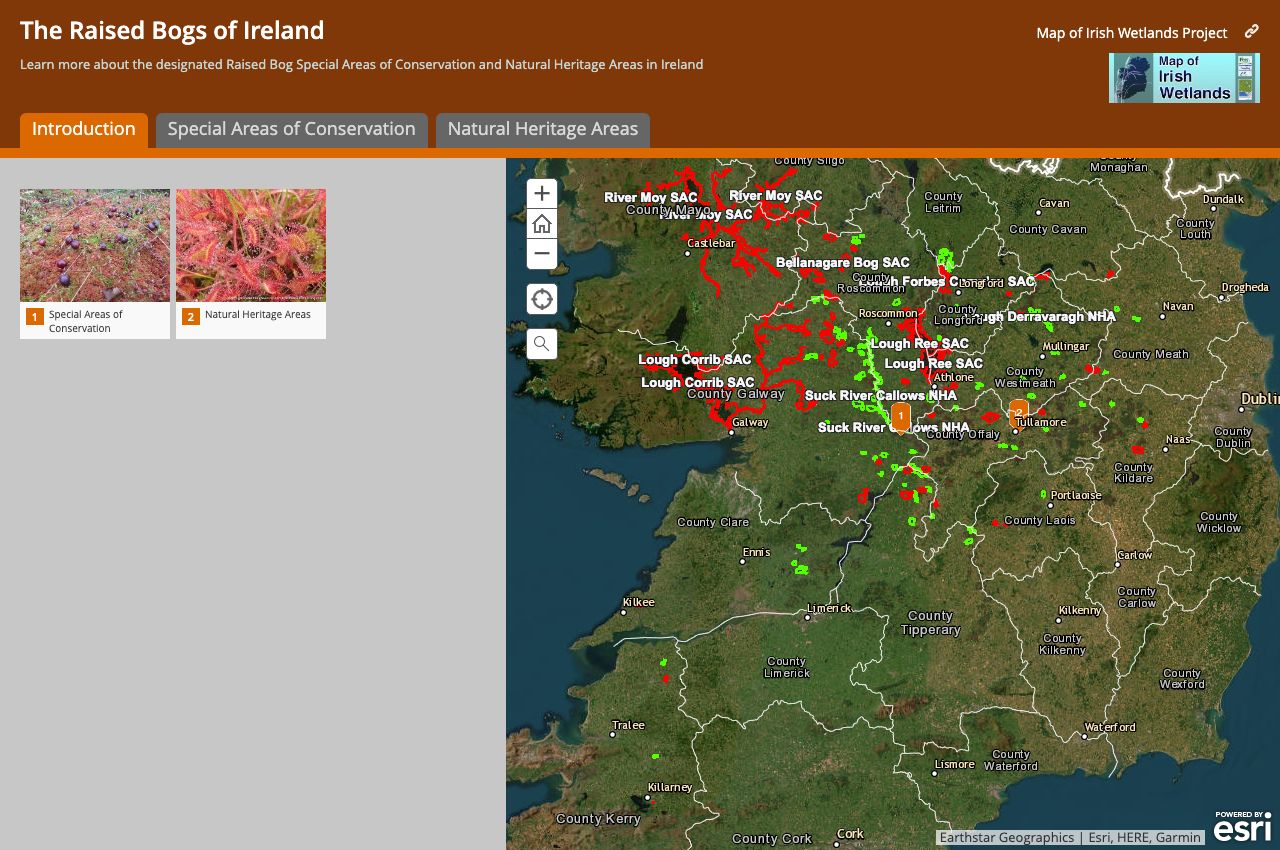
Task: Click the Castlebar town label on map
Action: click(x=711, y=243)
